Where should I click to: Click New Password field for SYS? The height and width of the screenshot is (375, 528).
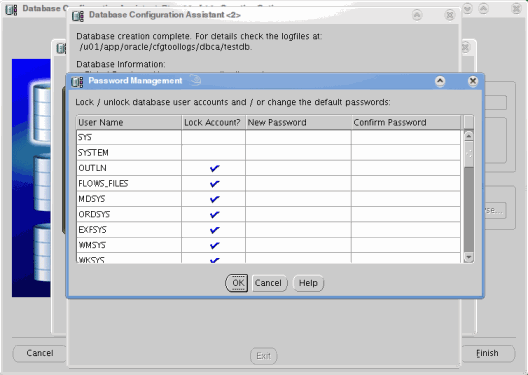click(x=298, y=137)
